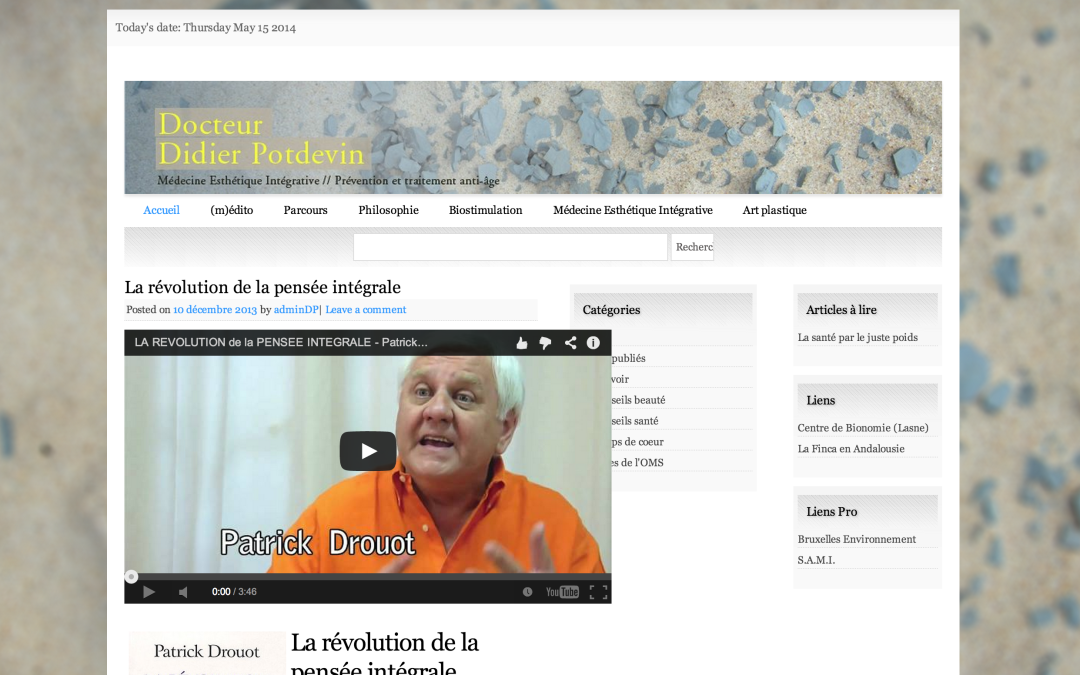Open La santé par le juste poids article
The width and height of the screenshot is (1080, 675).
858,338
